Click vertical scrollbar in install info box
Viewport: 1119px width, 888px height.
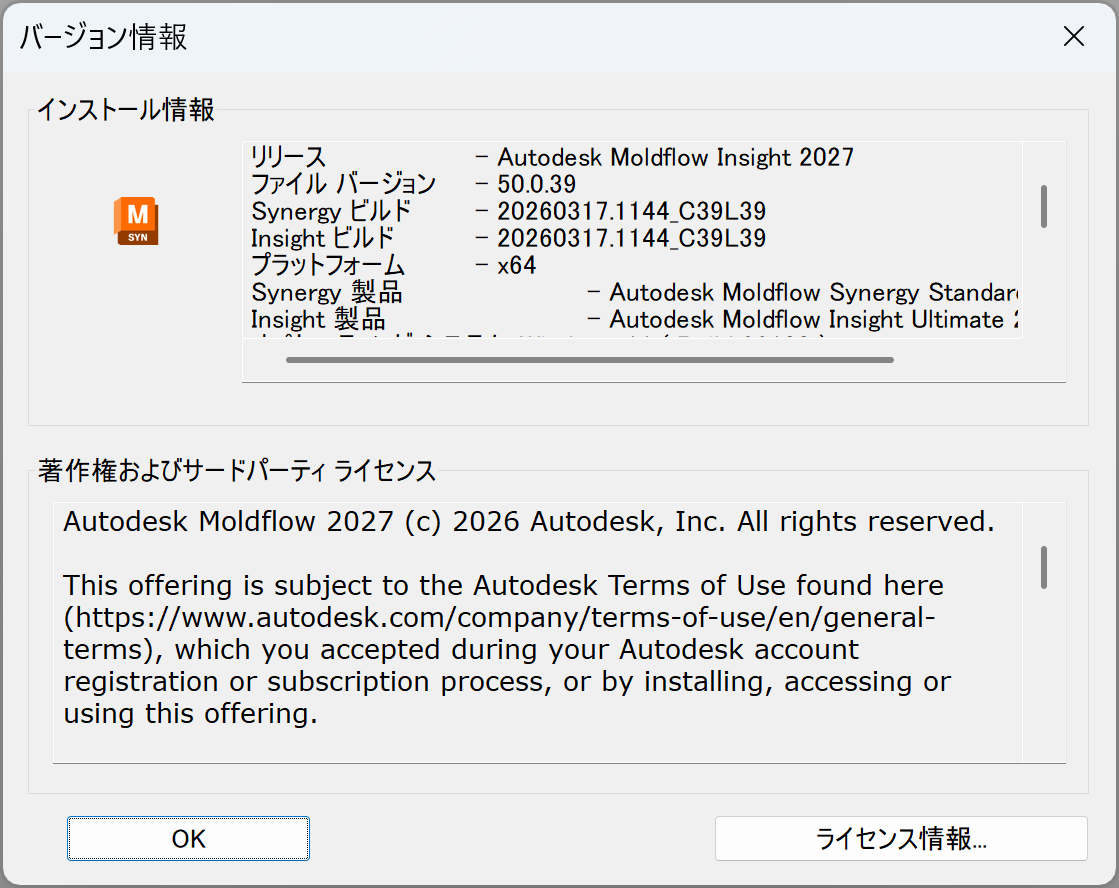click(x=1043, y=206)
